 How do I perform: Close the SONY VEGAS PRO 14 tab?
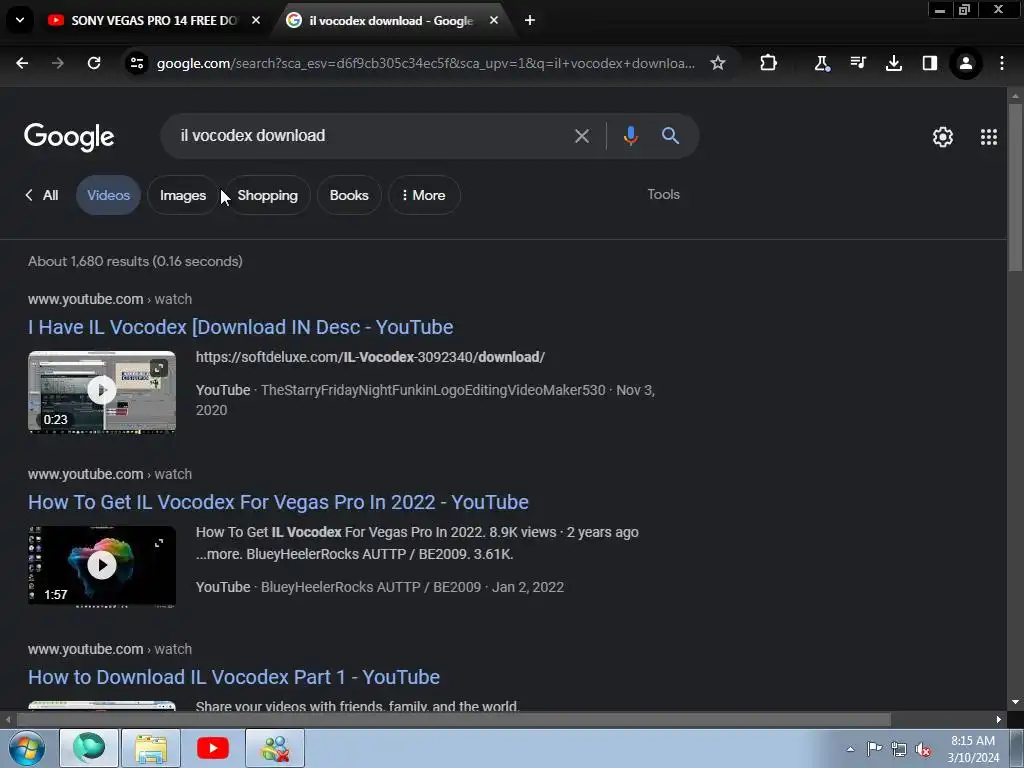pyautogui.click(x=256, y=20)
